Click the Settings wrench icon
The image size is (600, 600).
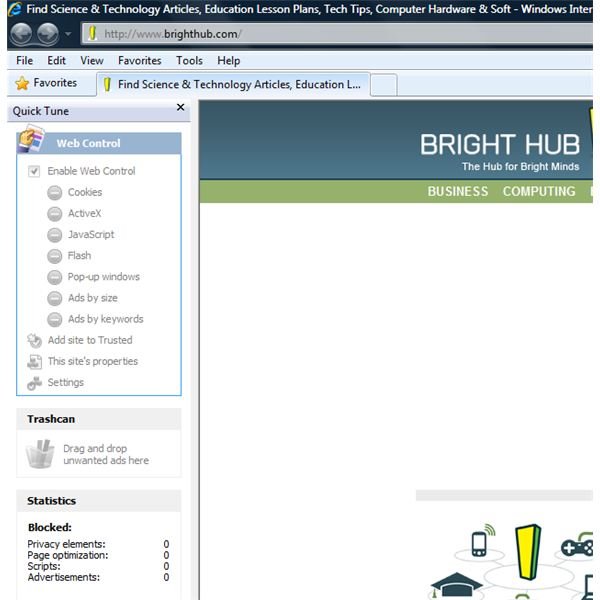click(x=34, y=383)
